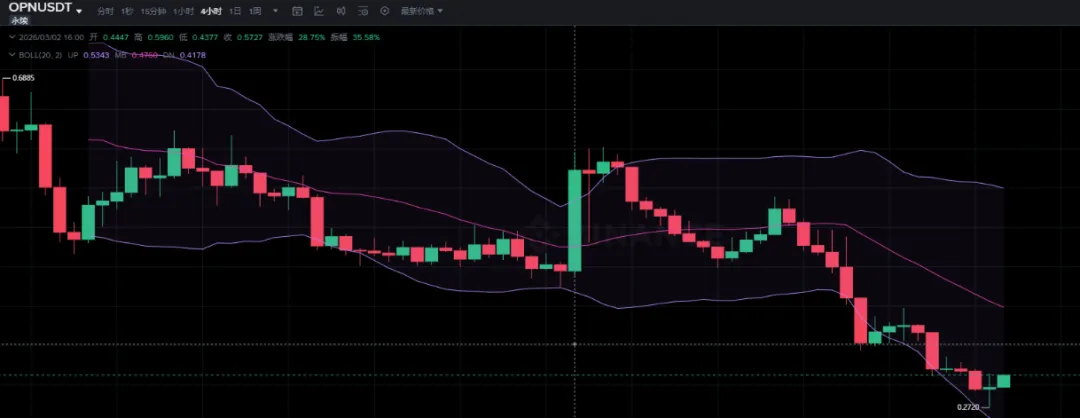Viewport: 1080px width, 418px height.
Task: Open the calendar date-range icon
Action: coord(298,11)
